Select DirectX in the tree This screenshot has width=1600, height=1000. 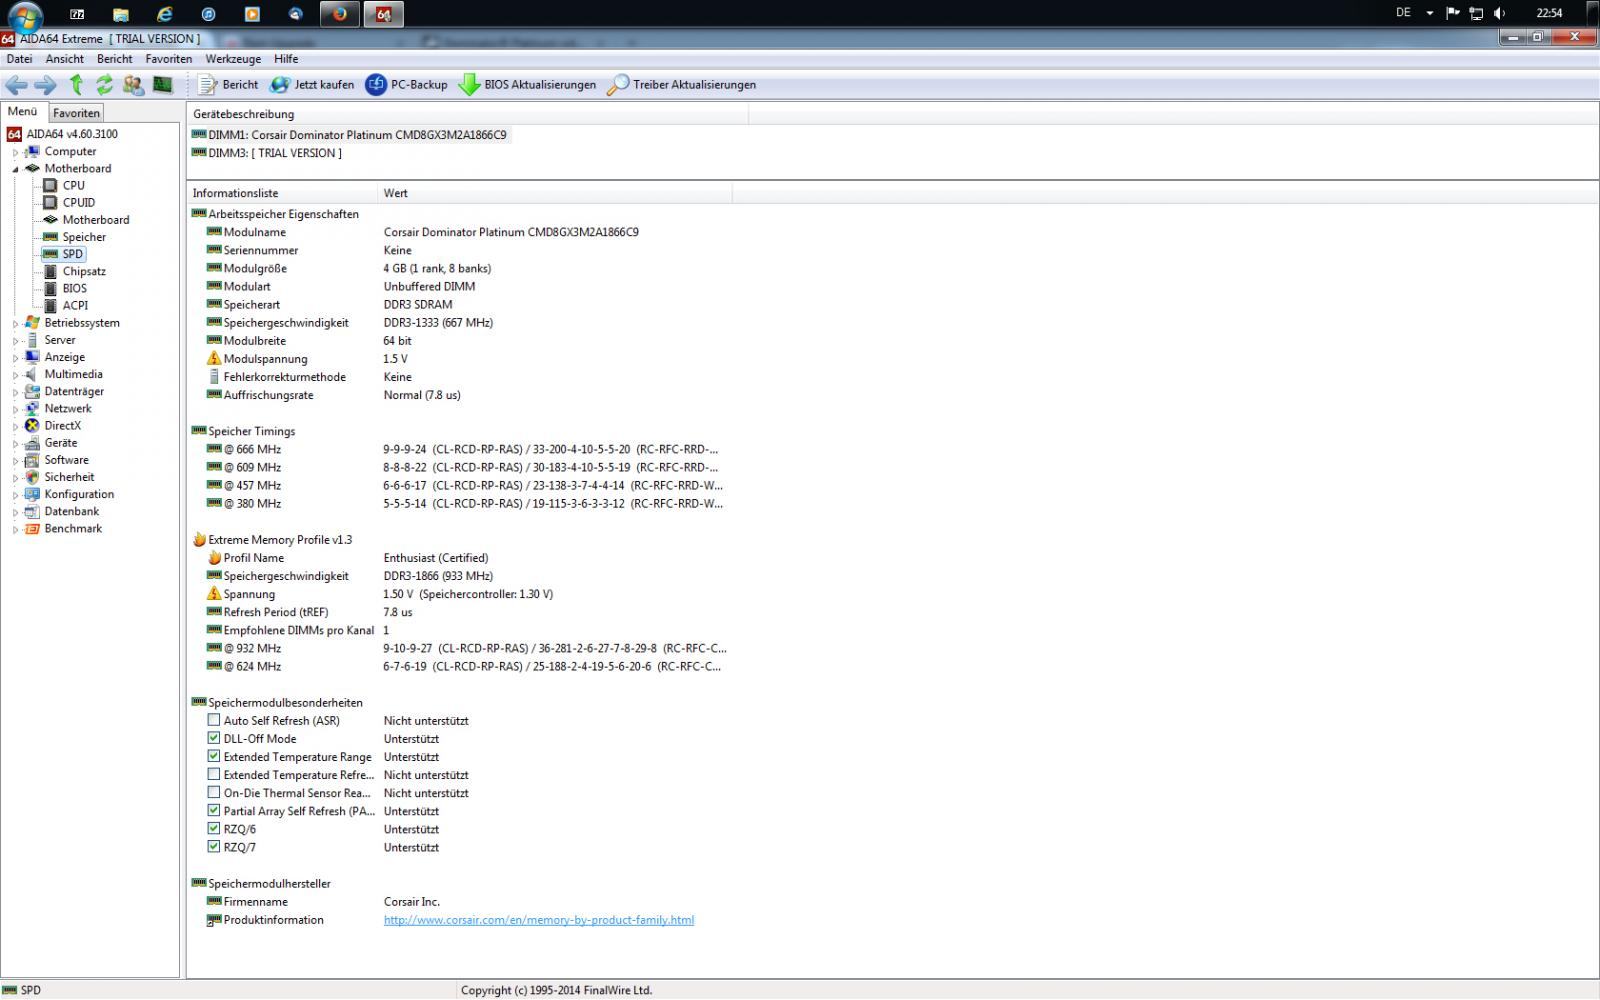coord(62,425)
